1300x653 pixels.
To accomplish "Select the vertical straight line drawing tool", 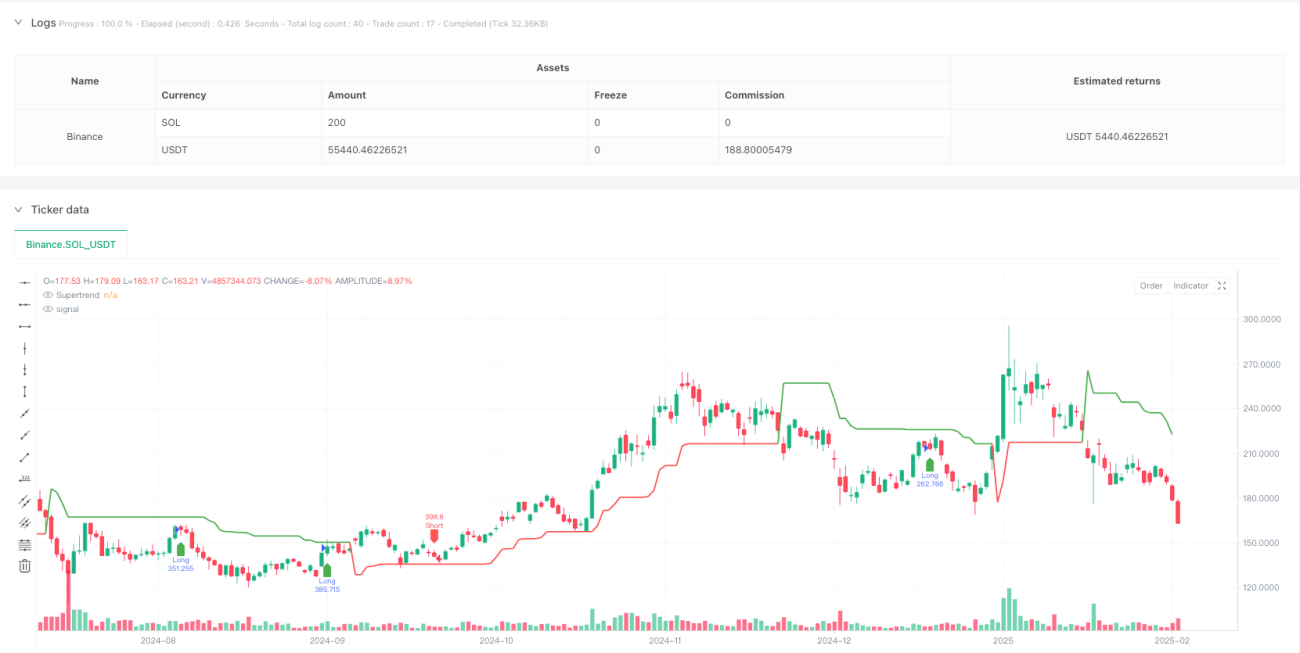I will pyautogui.click(x=25, y=348).
